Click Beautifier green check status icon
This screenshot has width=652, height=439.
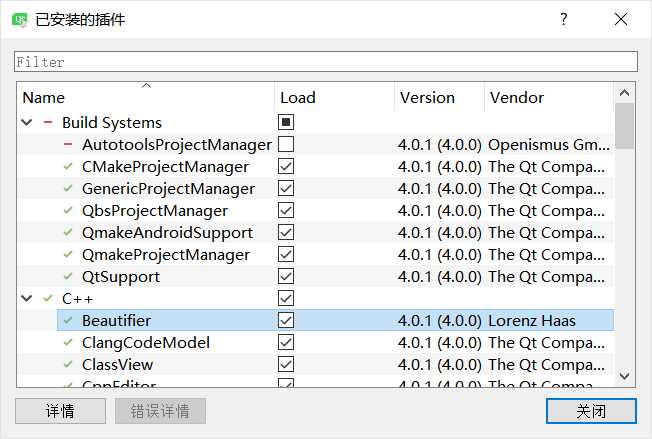pos(68,321)
